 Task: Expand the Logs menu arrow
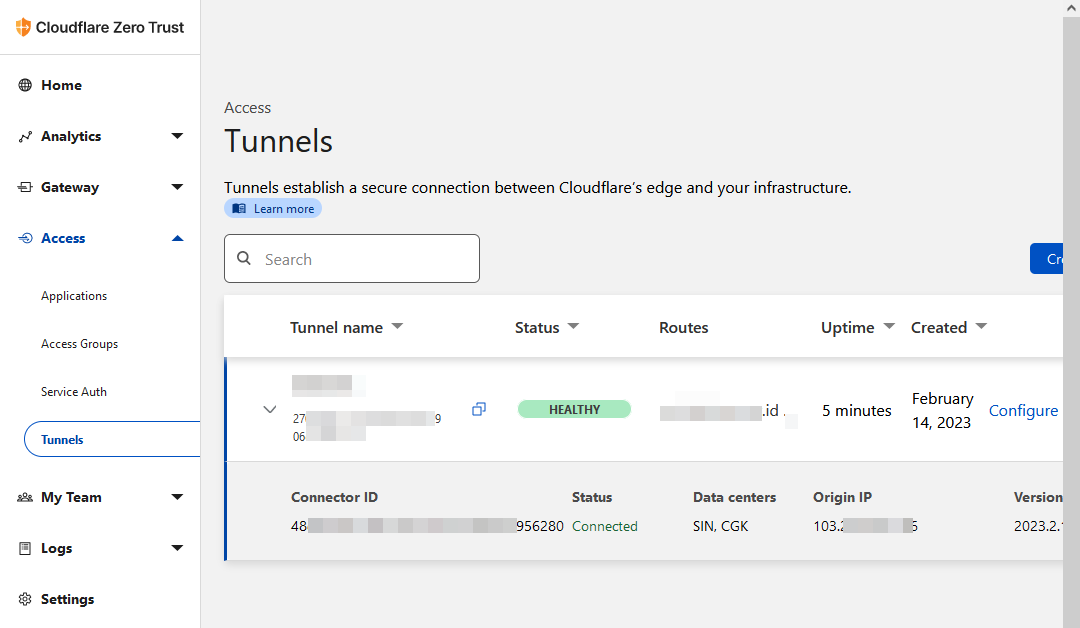click(x=177, y=548)
